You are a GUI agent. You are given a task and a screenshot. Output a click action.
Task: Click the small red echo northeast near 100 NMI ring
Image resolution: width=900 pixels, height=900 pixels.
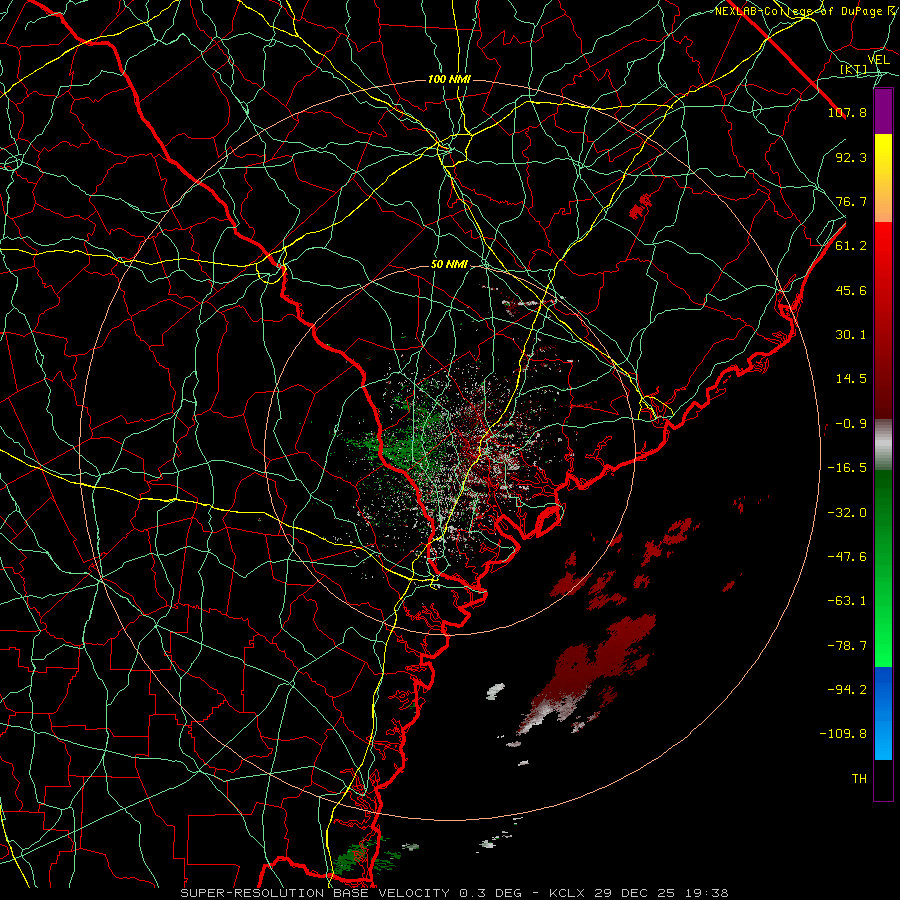pyautogui.click(x=641, y=206)
